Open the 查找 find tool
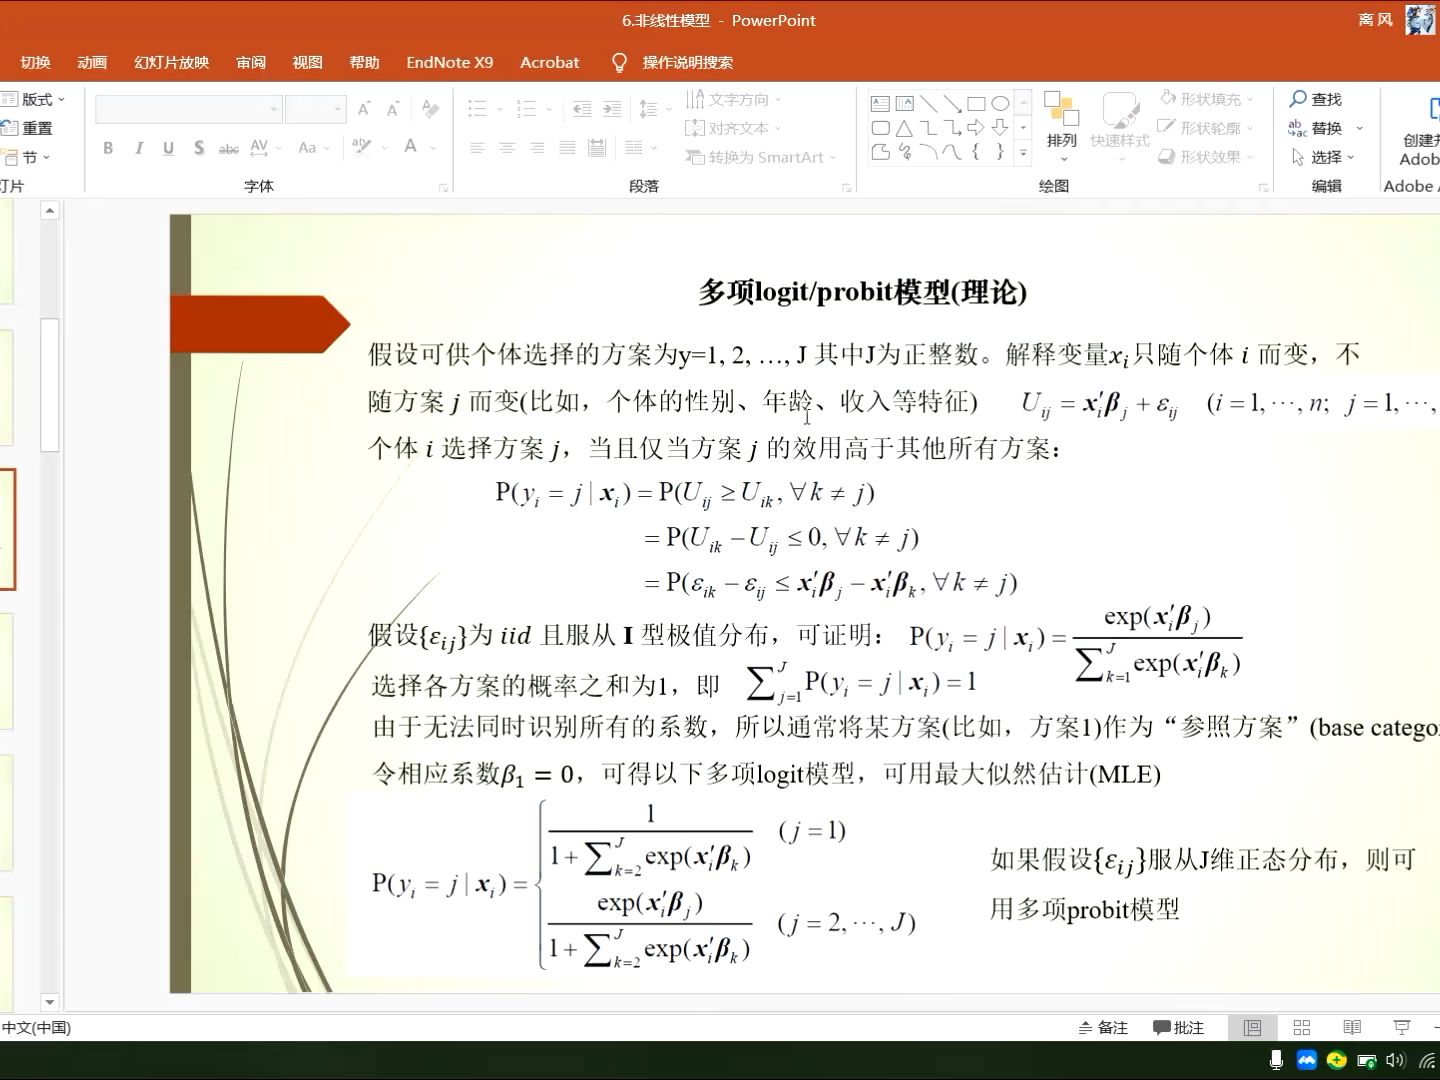 [x=1321, y=99]
